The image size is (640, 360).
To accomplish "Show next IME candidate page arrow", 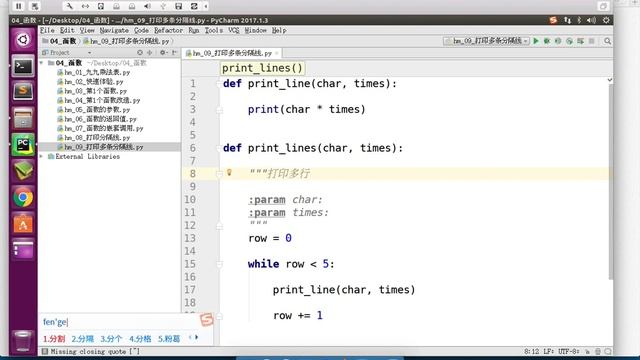I will coord(197,338).
